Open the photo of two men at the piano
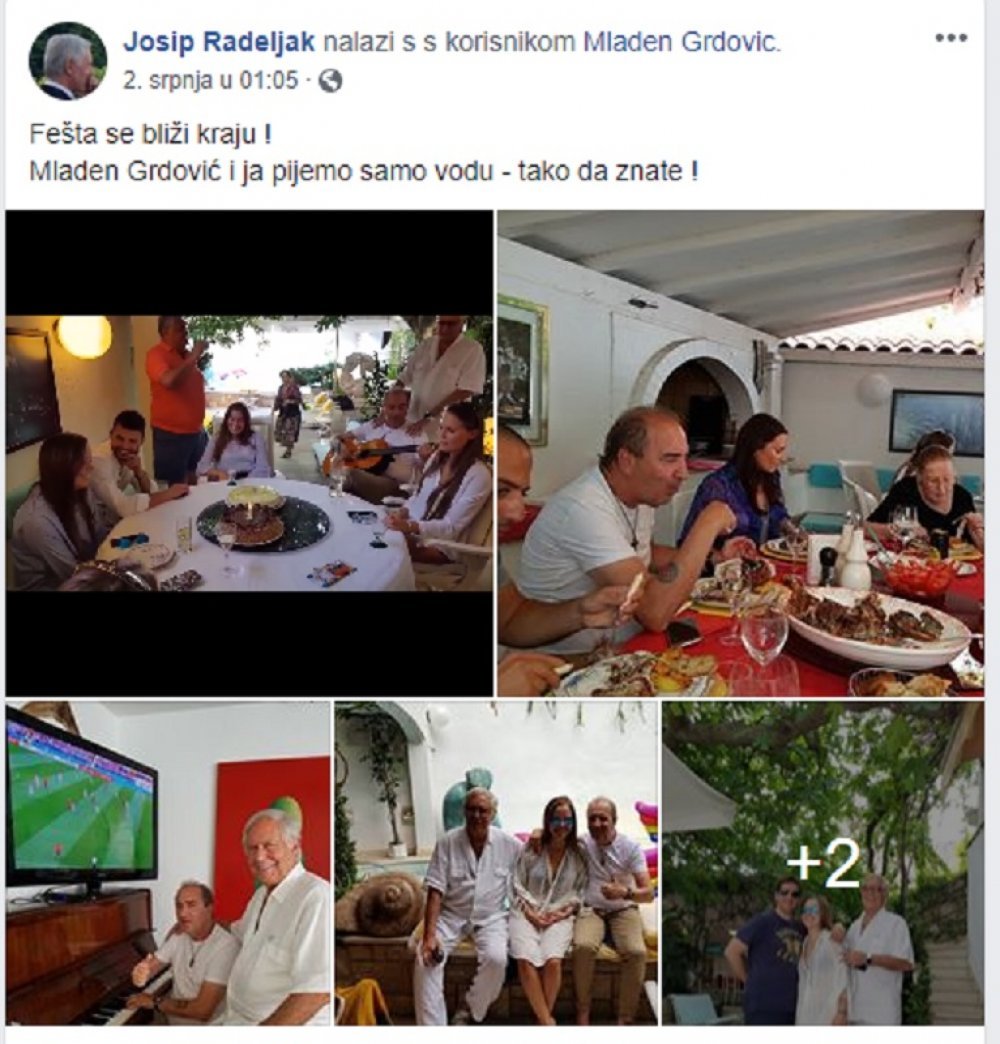1000x1044 pixels. 168,864
